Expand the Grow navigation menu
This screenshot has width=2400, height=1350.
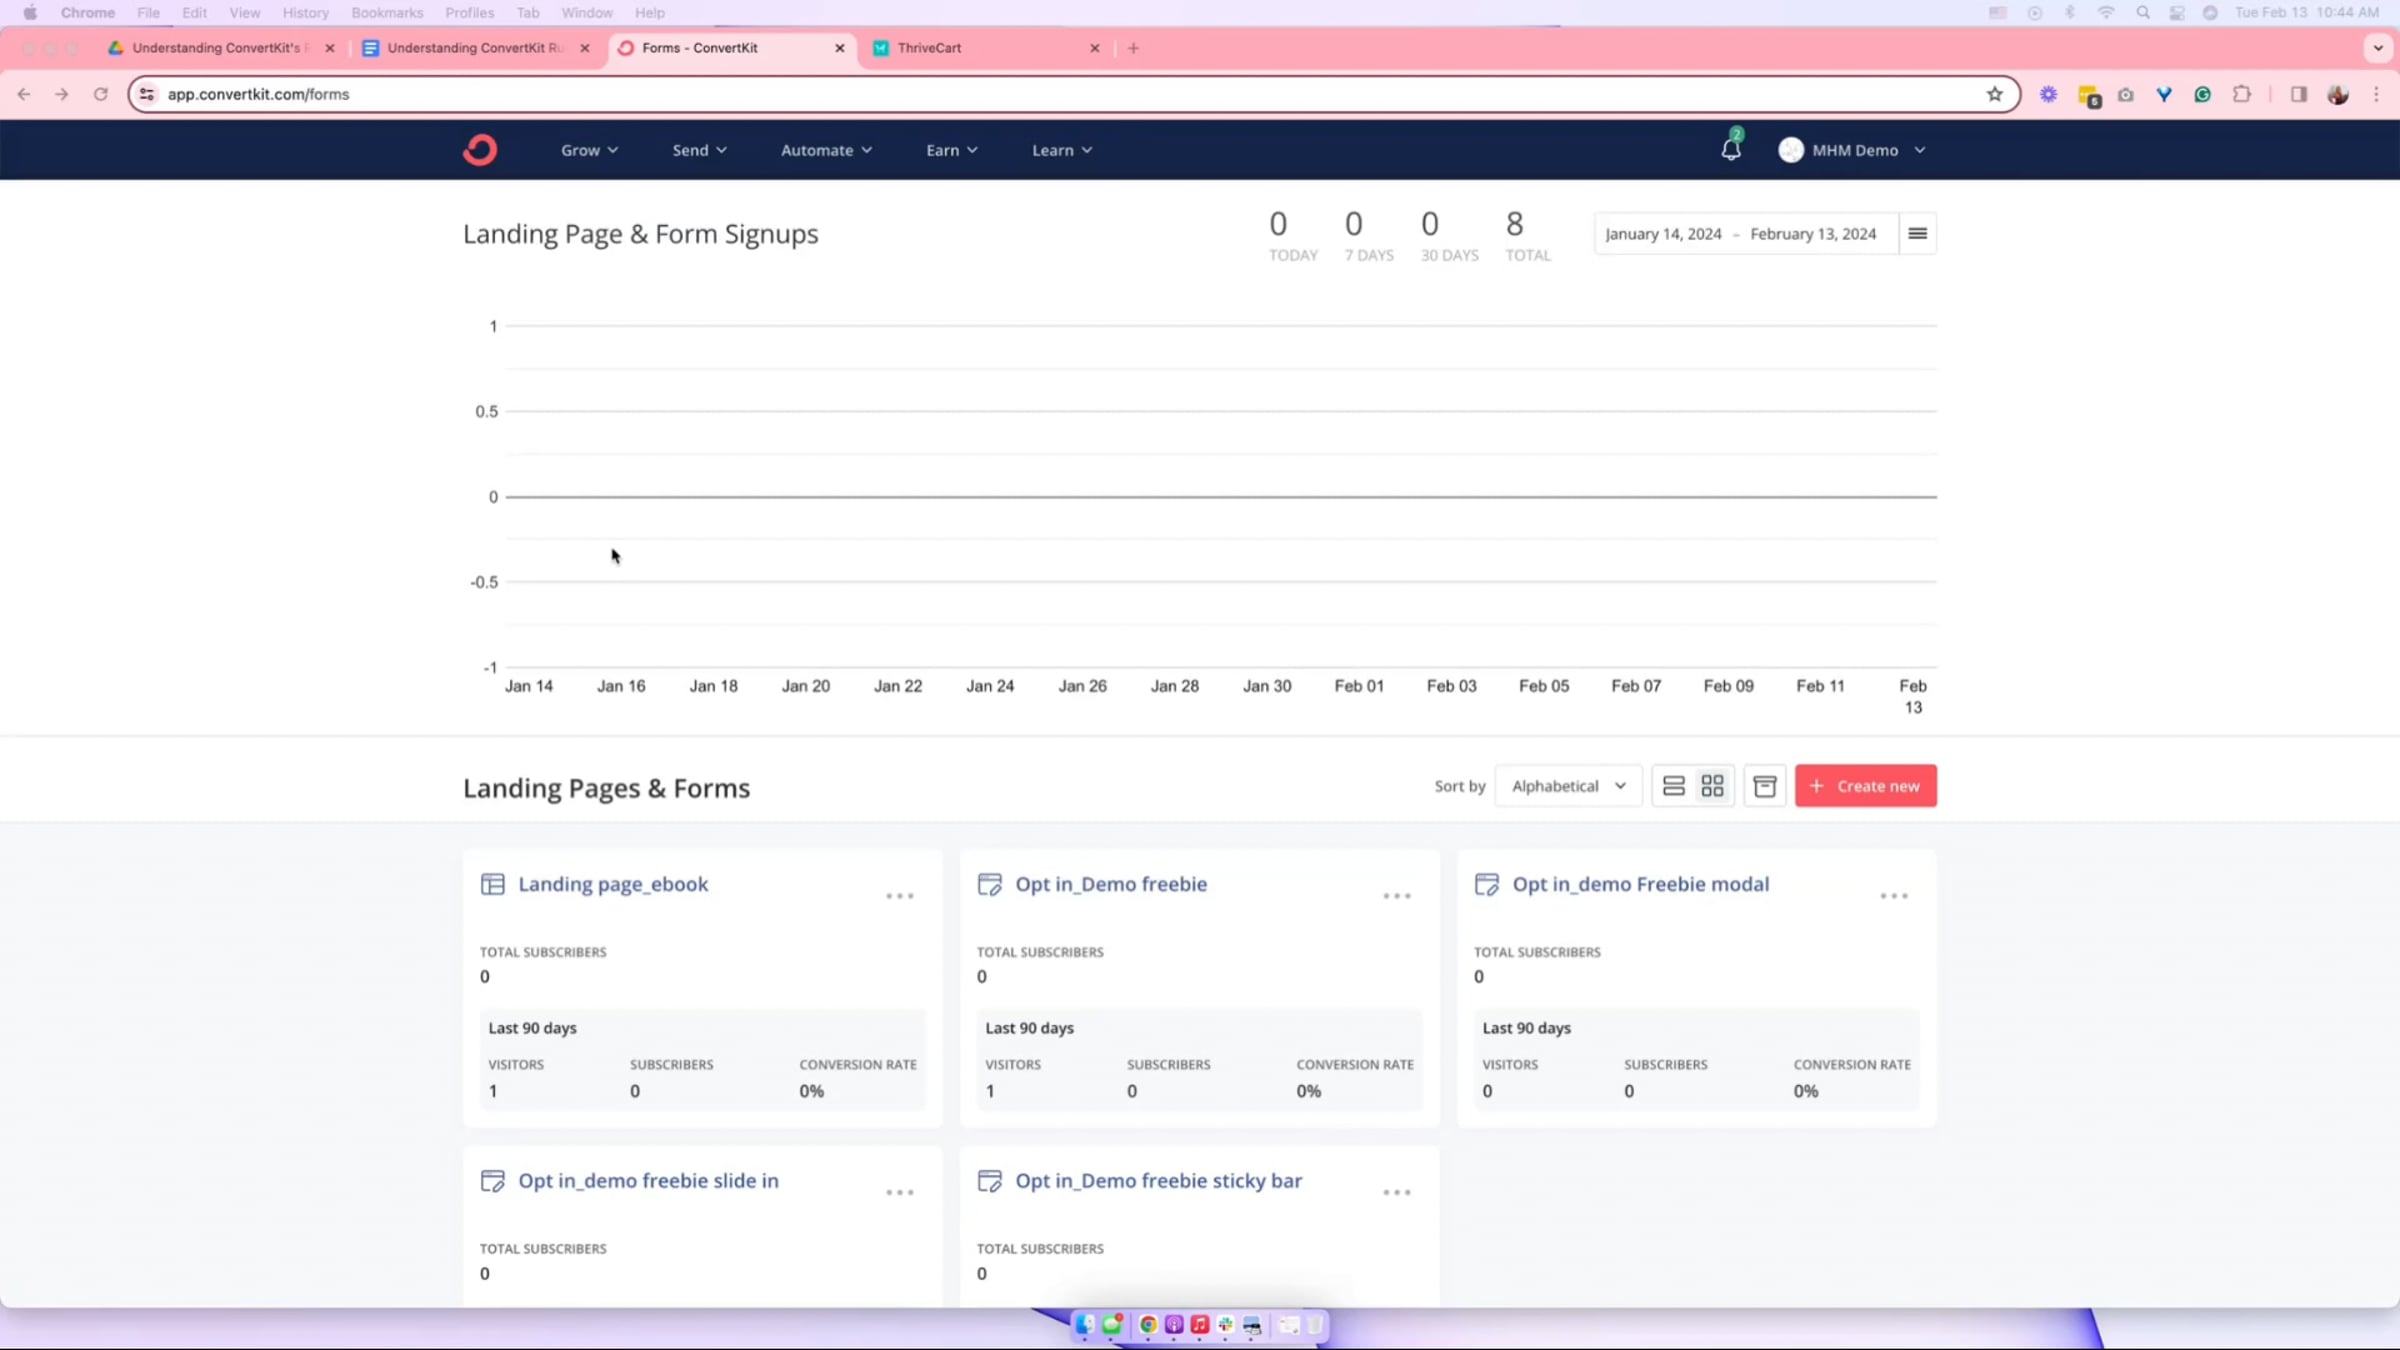pyautogui.click(x=589, y=150)
